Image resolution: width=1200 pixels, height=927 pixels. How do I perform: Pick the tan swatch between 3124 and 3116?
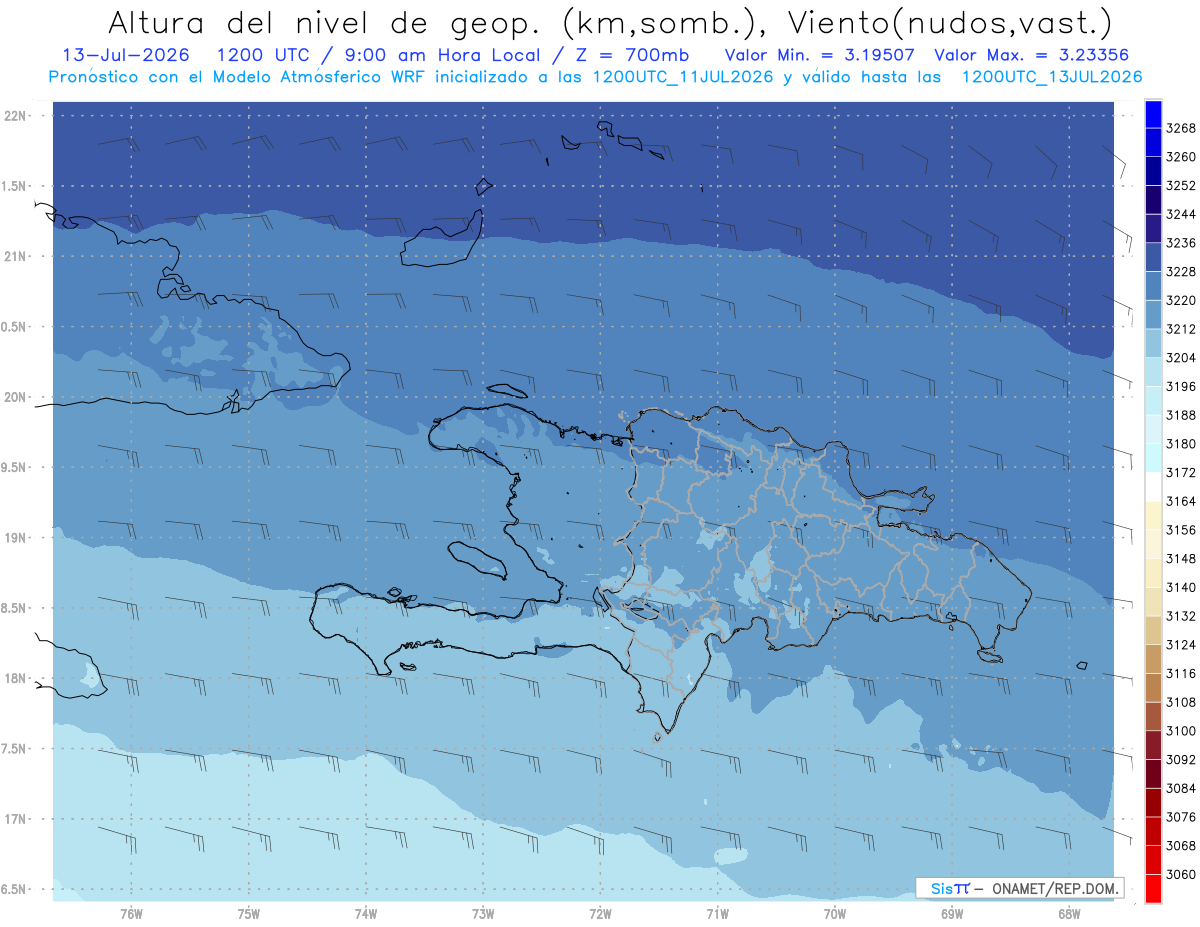[1153, 658]
